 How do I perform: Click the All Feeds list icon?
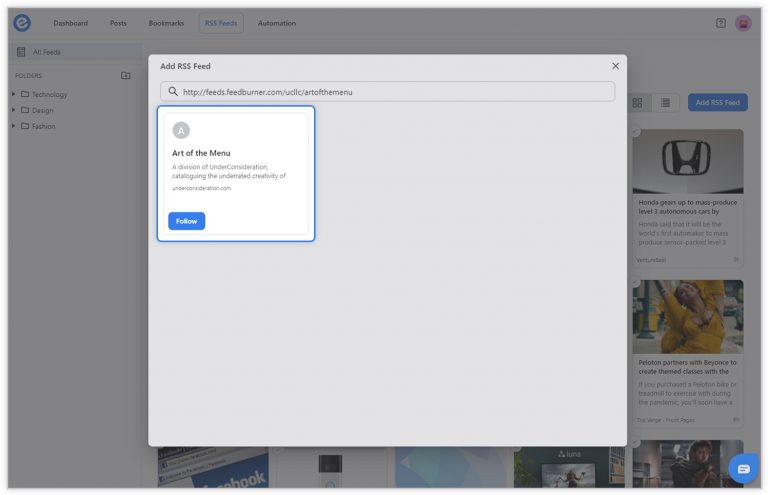coord(21,52)
